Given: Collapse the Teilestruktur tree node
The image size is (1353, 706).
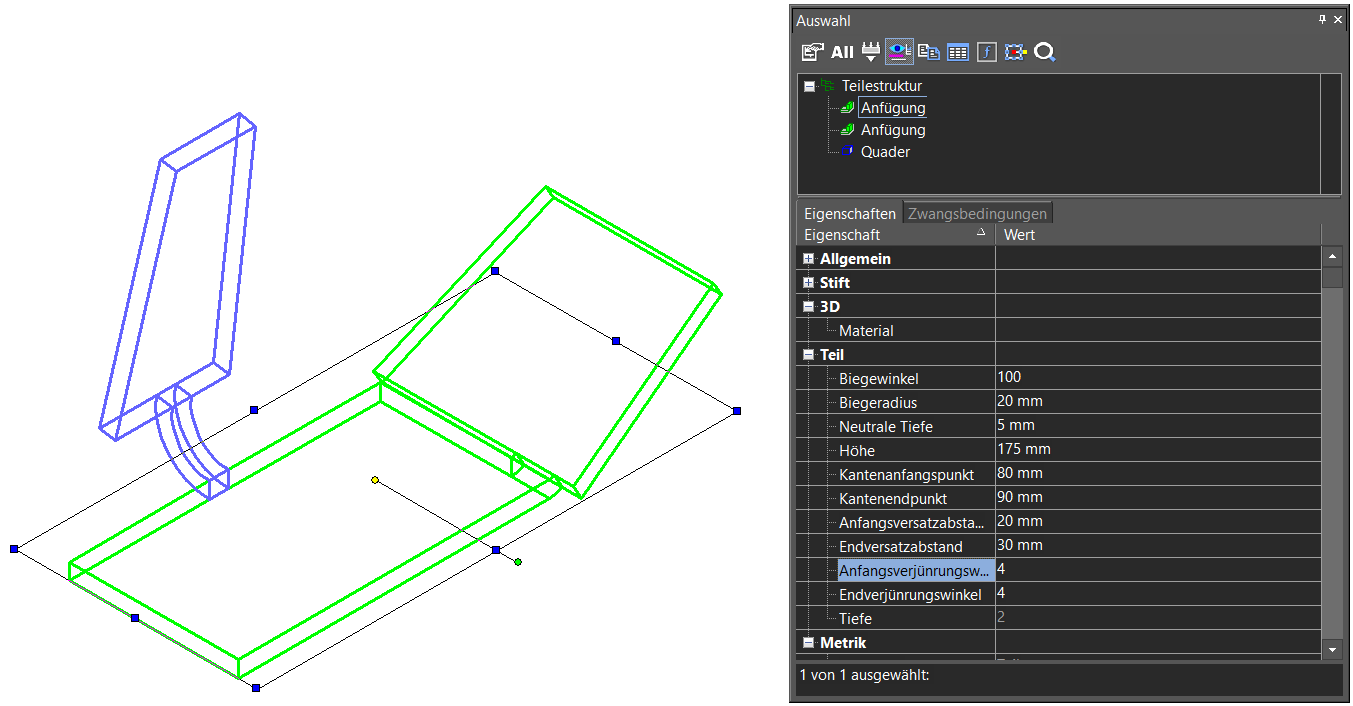Looking at the screenshot, I should [x=809, y=86].
